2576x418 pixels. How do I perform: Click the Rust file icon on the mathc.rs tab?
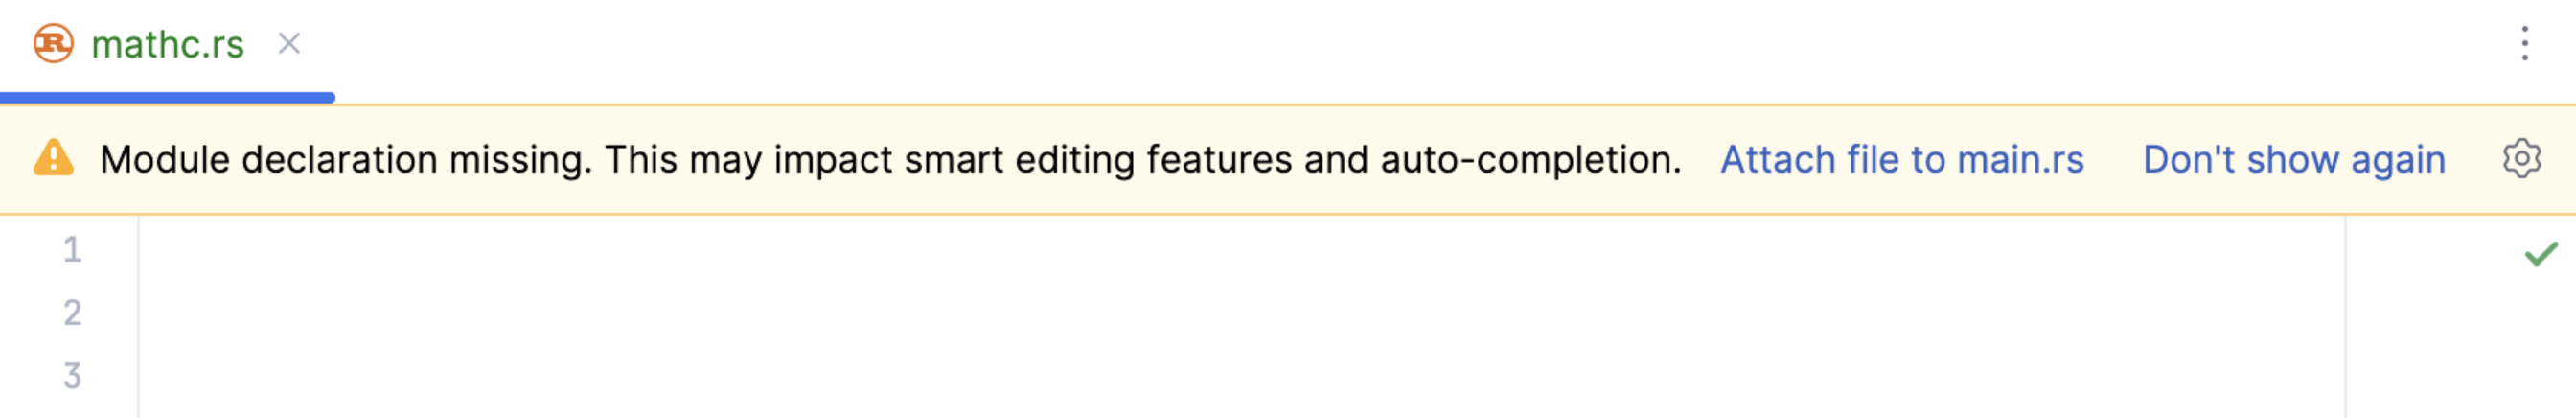[x=53, y=44]
